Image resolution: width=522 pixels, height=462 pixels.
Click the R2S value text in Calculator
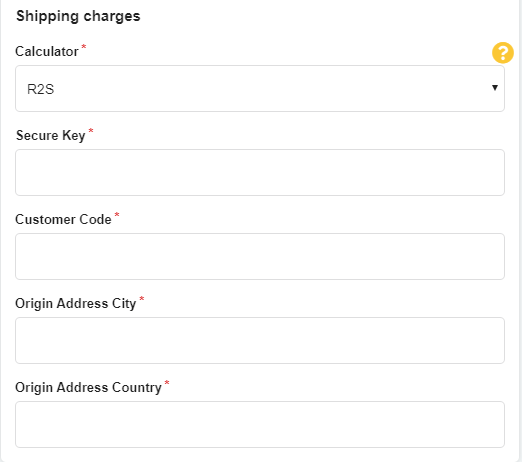(x=40, y=89)
